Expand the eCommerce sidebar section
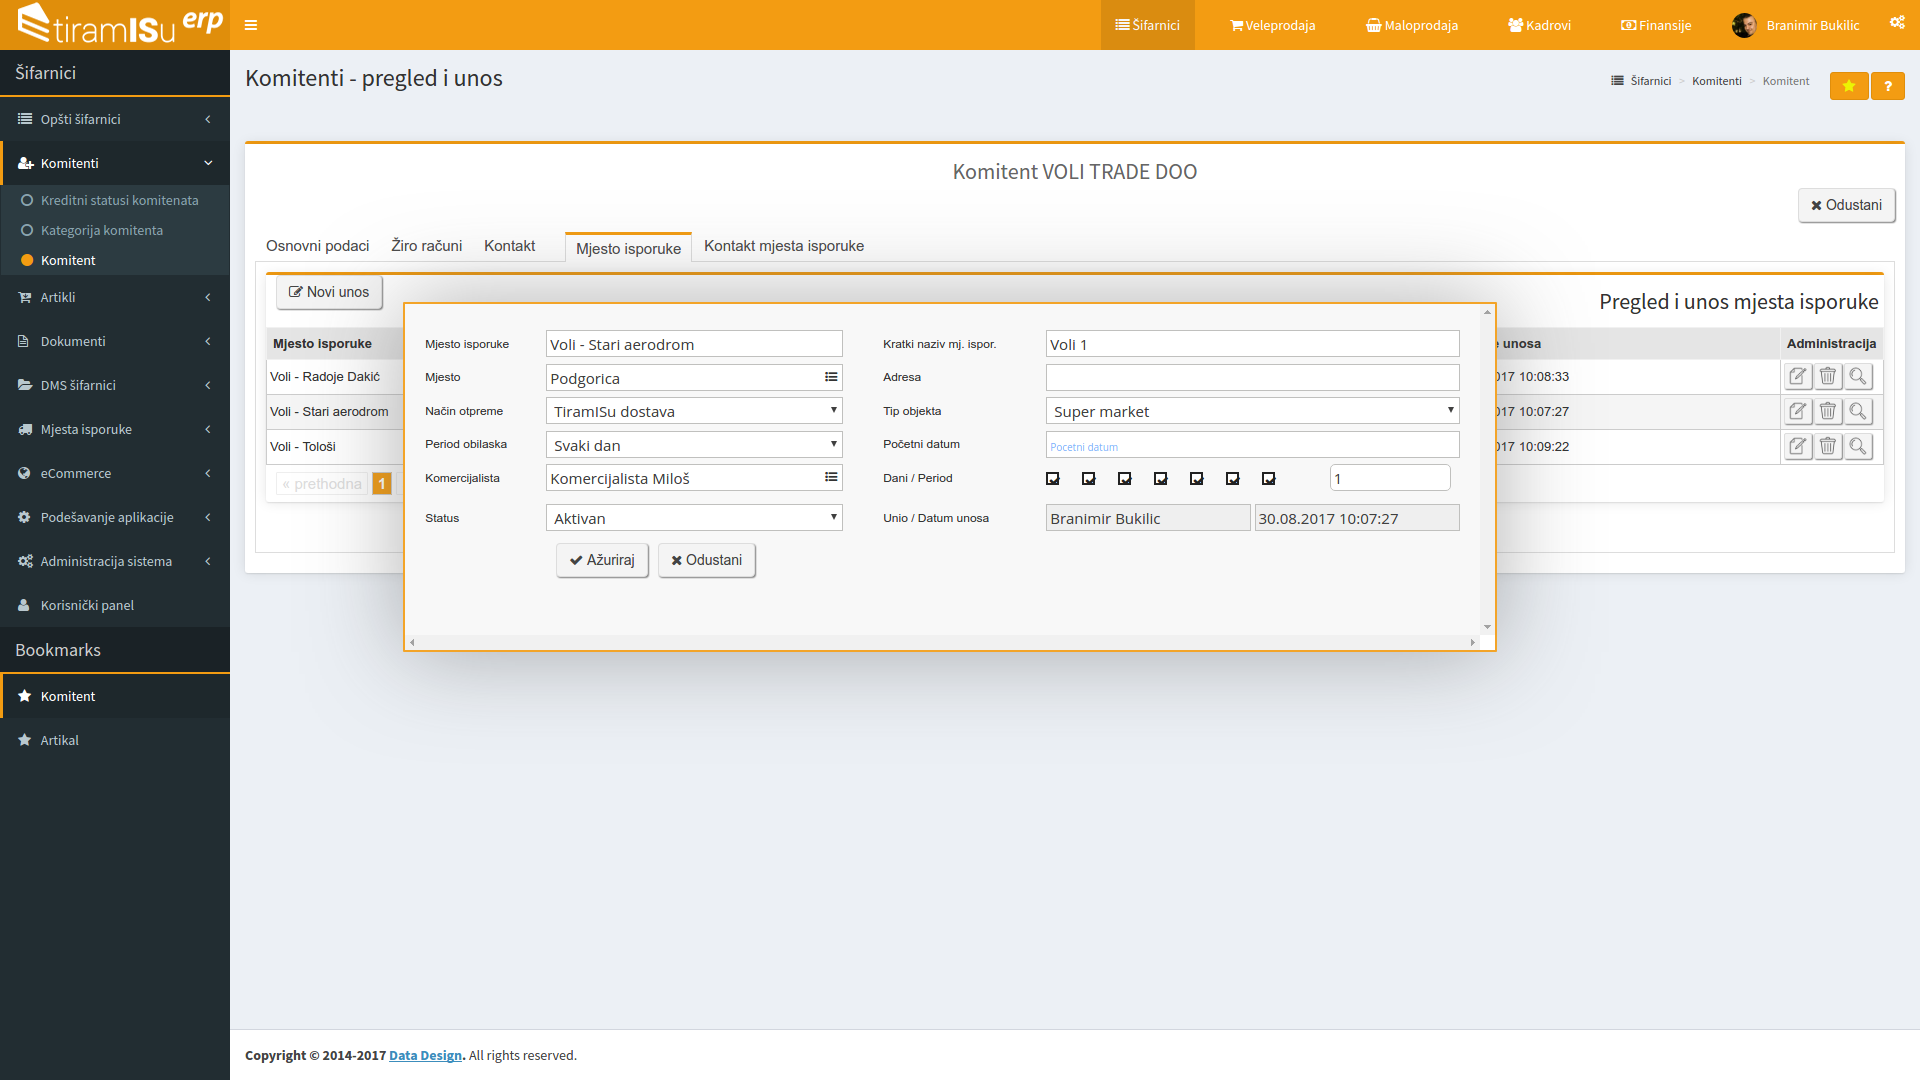Viewport: 1920px width, 1080px height. click(115, 473)
